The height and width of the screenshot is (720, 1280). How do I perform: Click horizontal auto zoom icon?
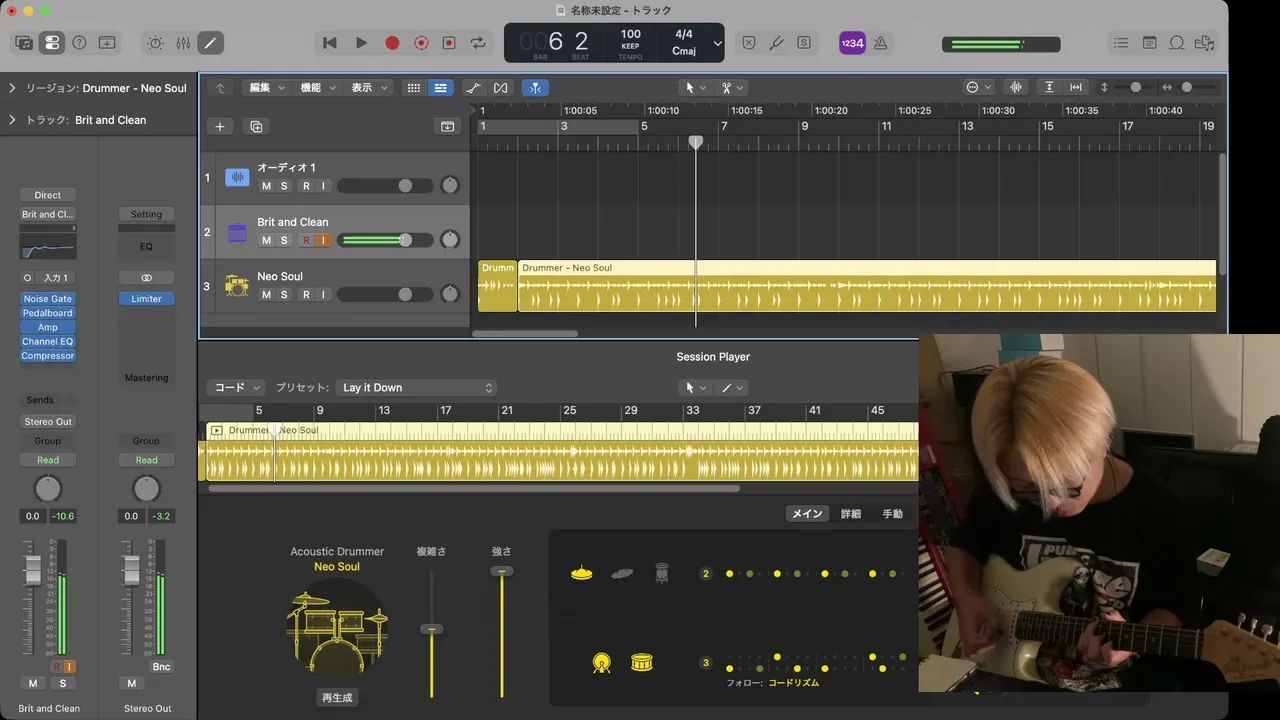click(1076, 88)
